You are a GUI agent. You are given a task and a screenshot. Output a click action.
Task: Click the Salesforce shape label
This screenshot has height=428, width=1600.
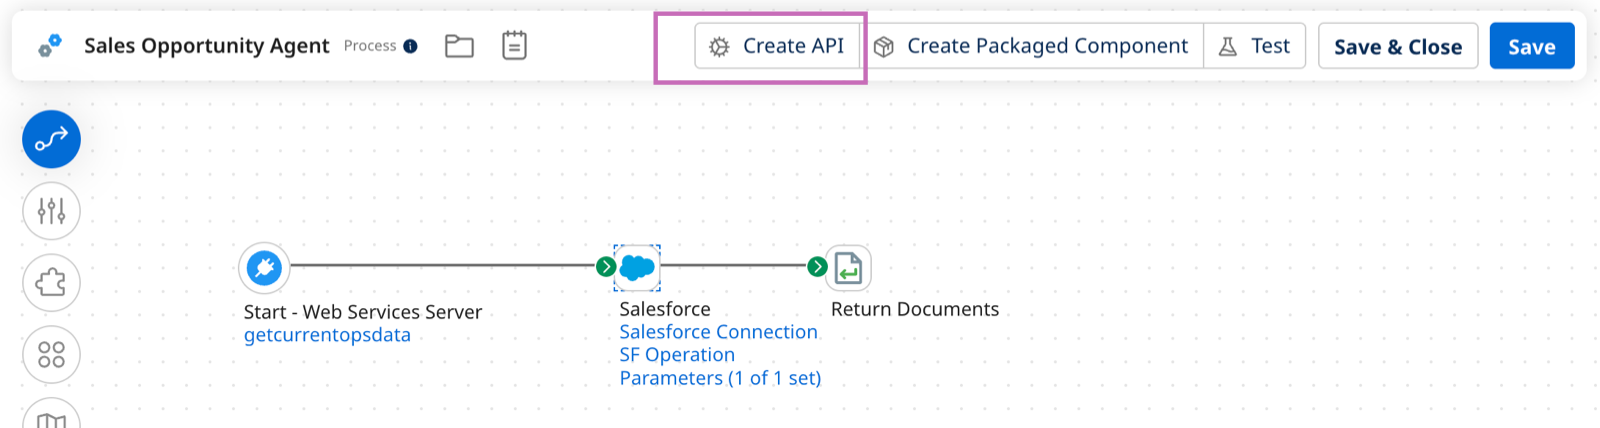tap(665, 309)
